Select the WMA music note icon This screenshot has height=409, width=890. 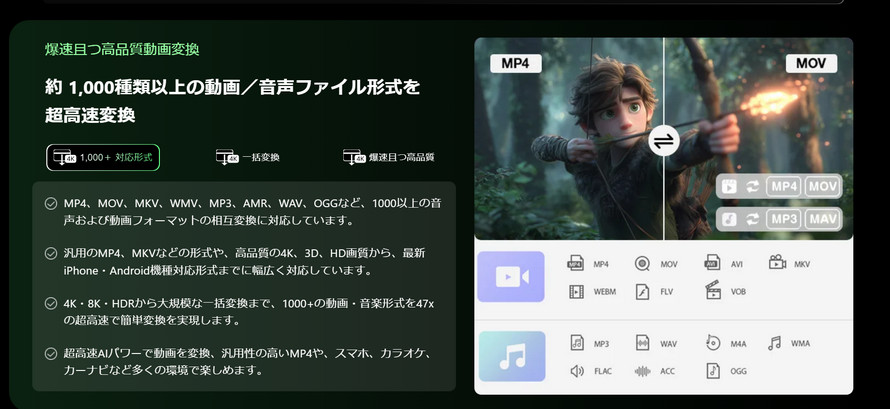tap(774, 343)
